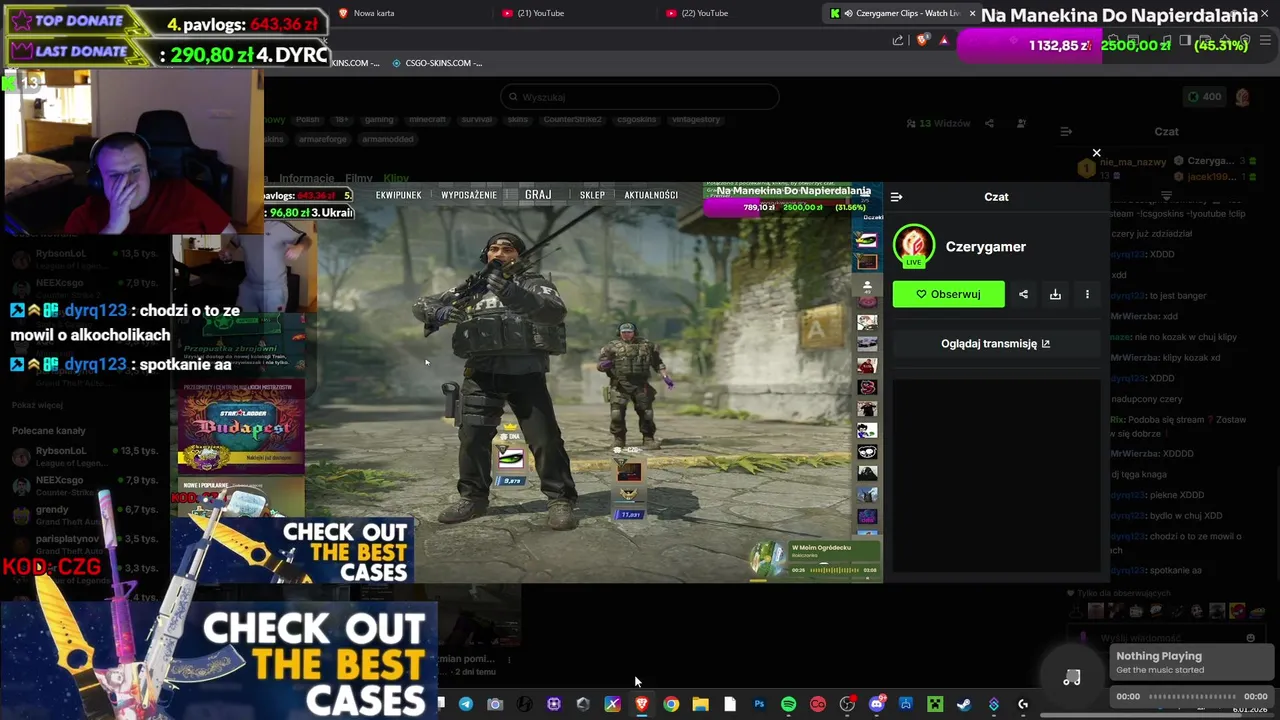Screen dimensions: 1280x720
Task: Switch to the Nowa karta browser tab
Action: click(374, 13)
